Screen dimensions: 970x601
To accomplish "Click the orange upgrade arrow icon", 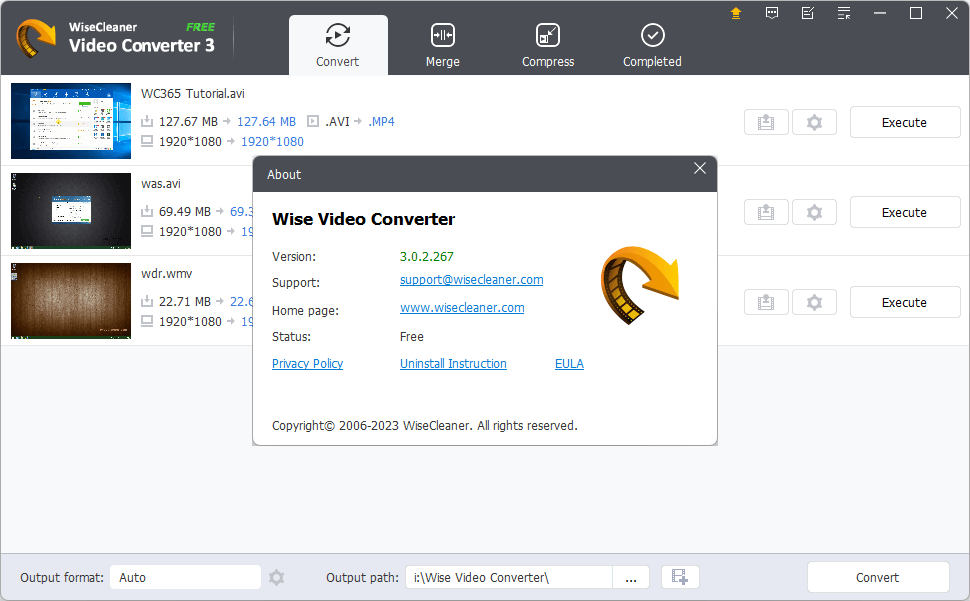I will [x=736, y=13].
